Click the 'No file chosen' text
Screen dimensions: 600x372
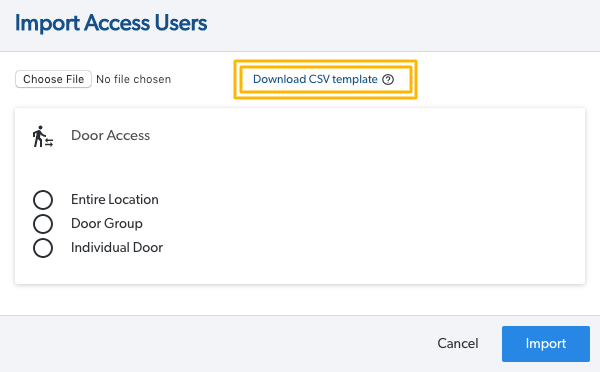134,79
